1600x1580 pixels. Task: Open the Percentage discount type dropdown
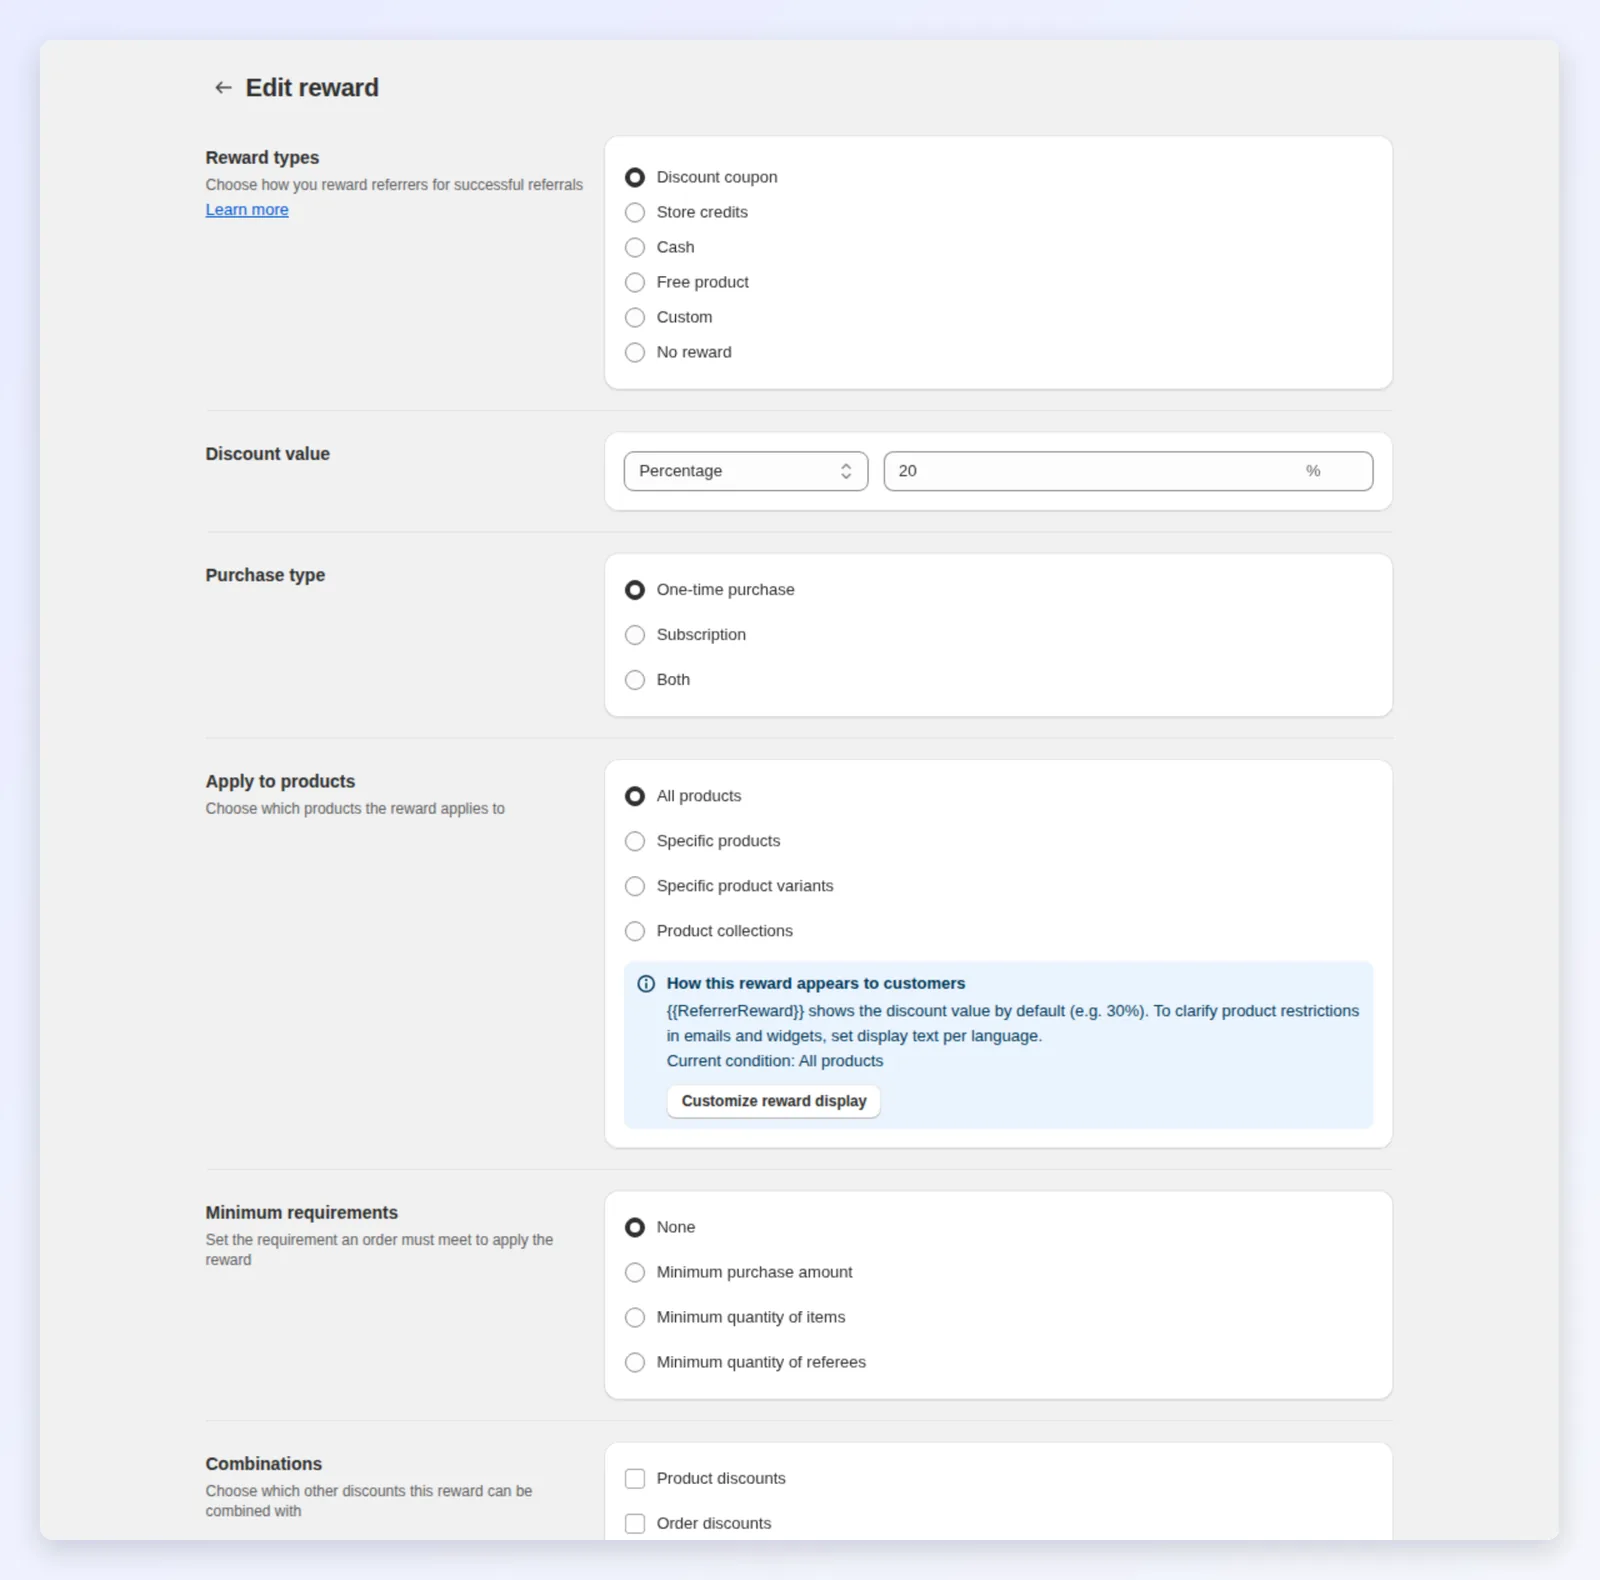tap(746, 471)
